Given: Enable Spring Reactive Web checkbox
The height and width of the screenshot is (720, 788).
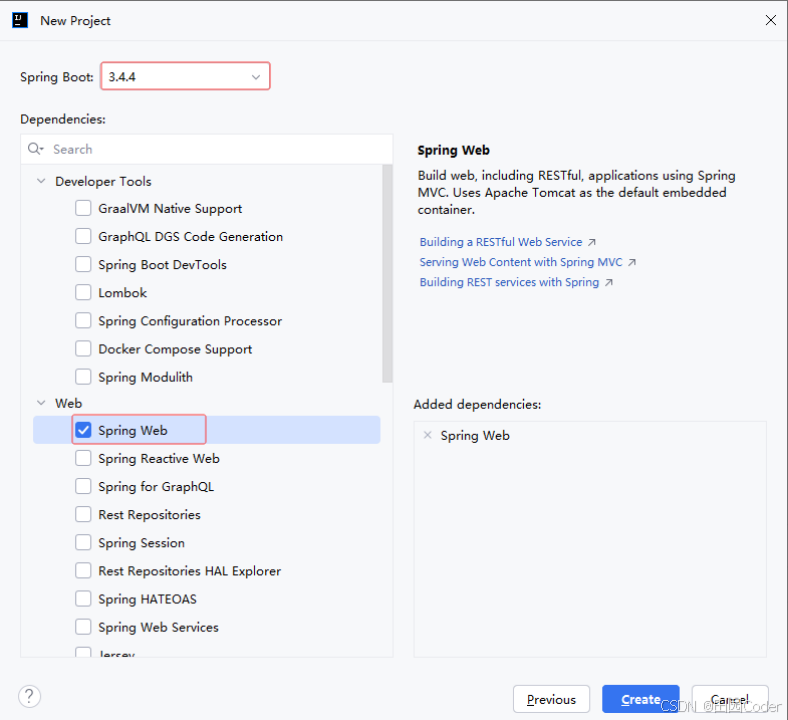Looking at the screenshot, I should tap(83, 458).
